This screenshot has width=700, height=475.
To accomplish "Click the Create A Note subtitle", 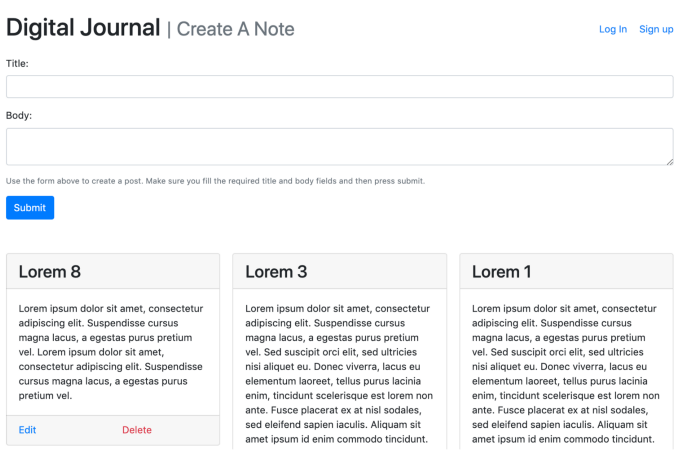I will click(235, 29).
